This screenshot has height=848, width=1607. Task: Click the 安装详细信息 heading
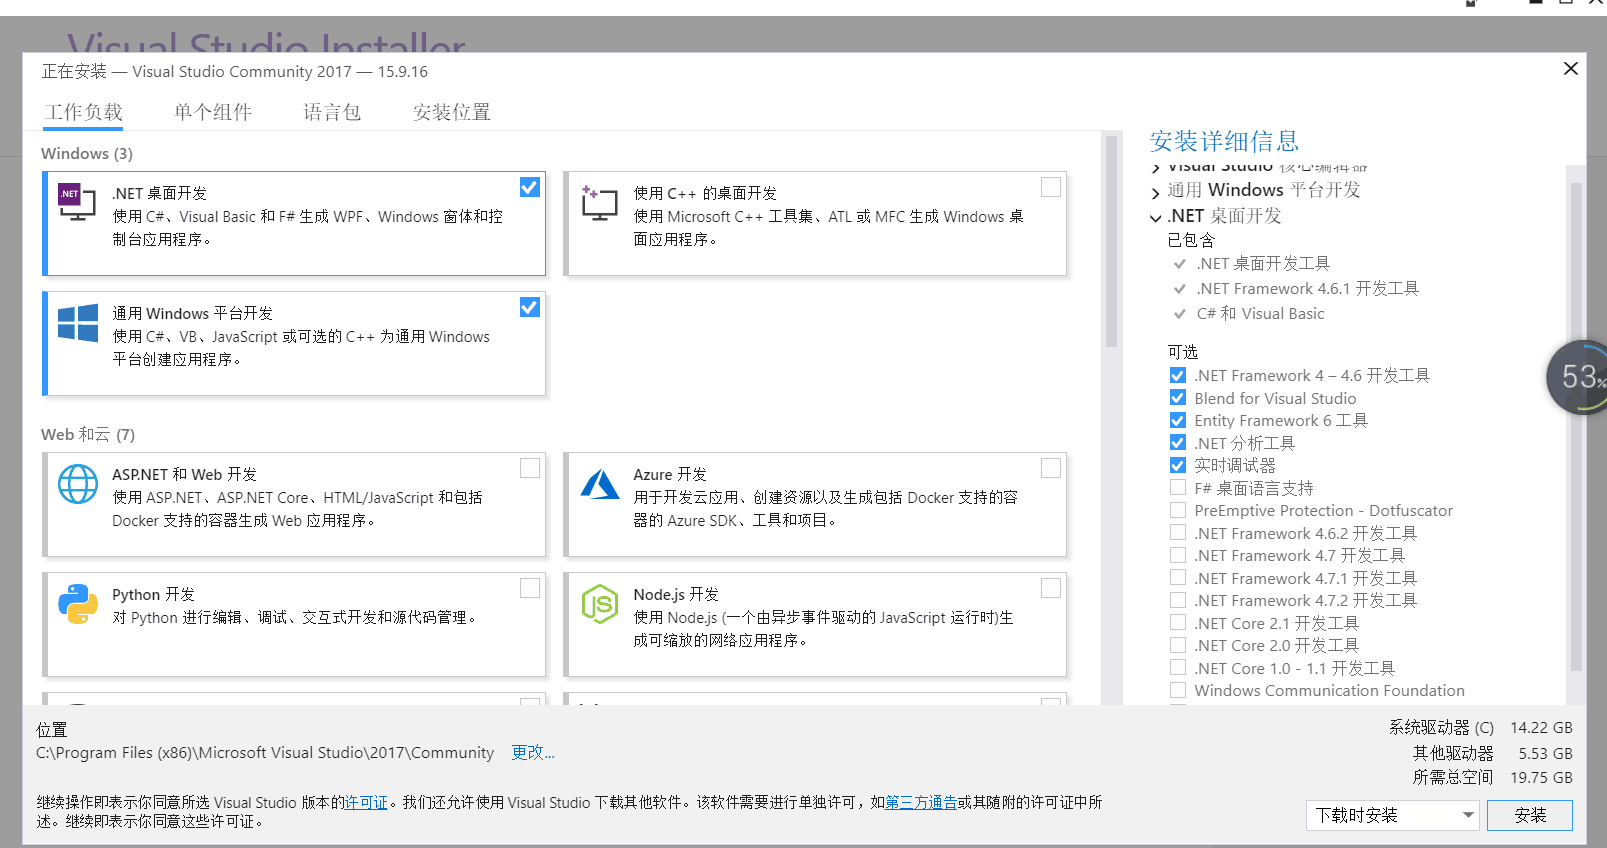(1224, 141)
